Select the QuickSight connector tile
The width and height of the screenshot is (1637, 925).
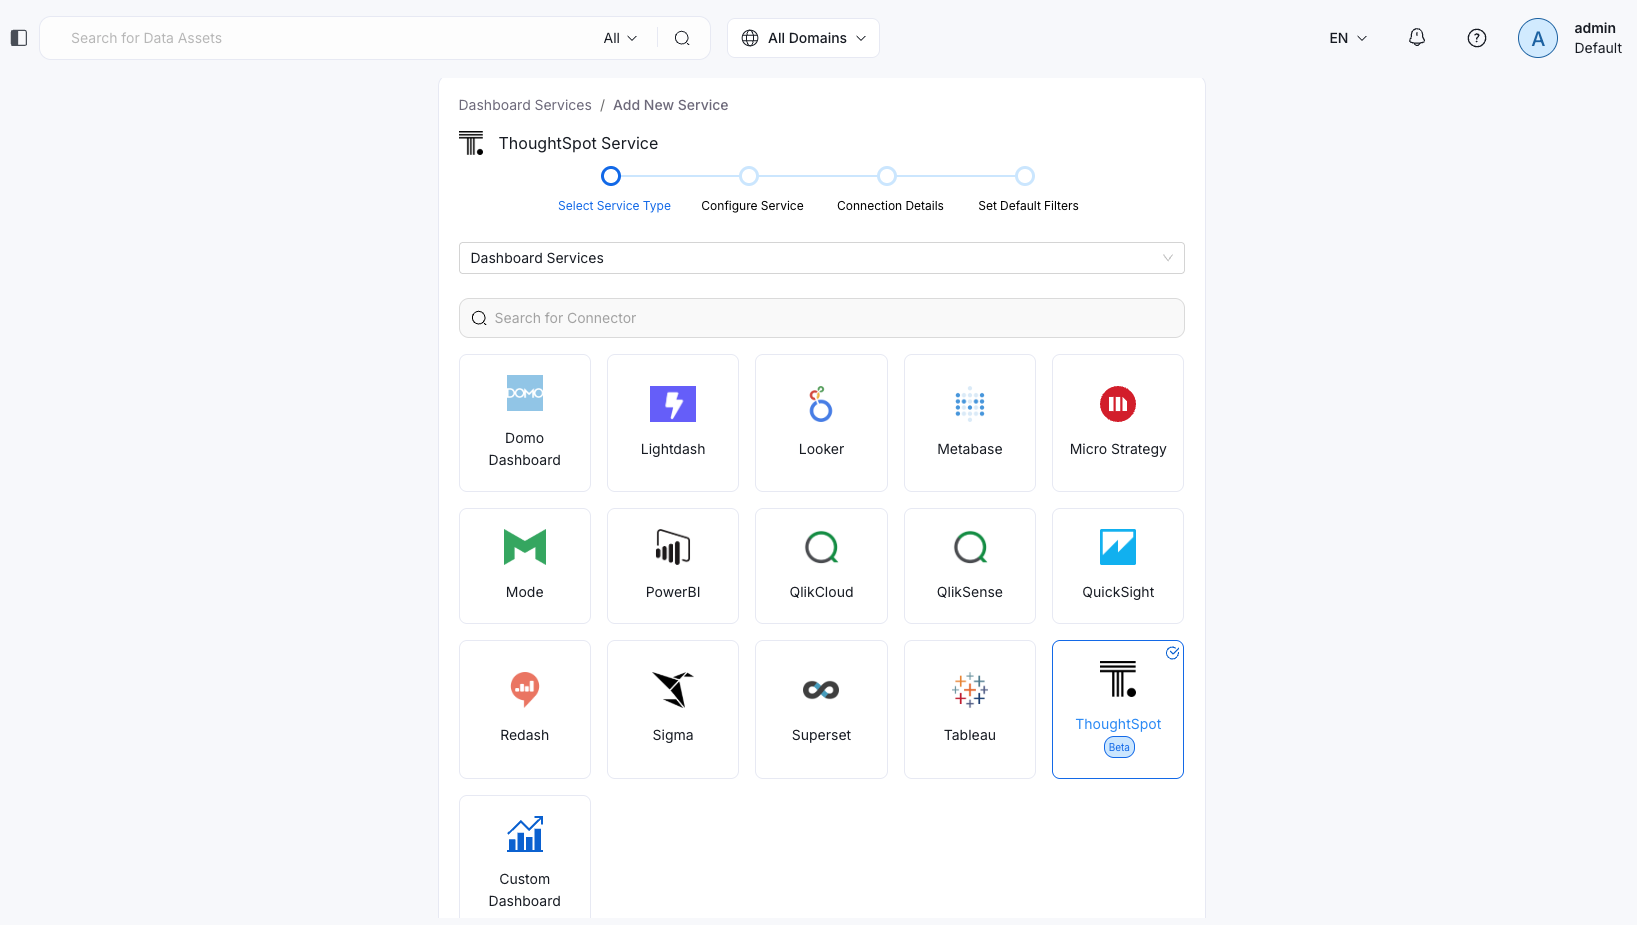(1117, 566)
